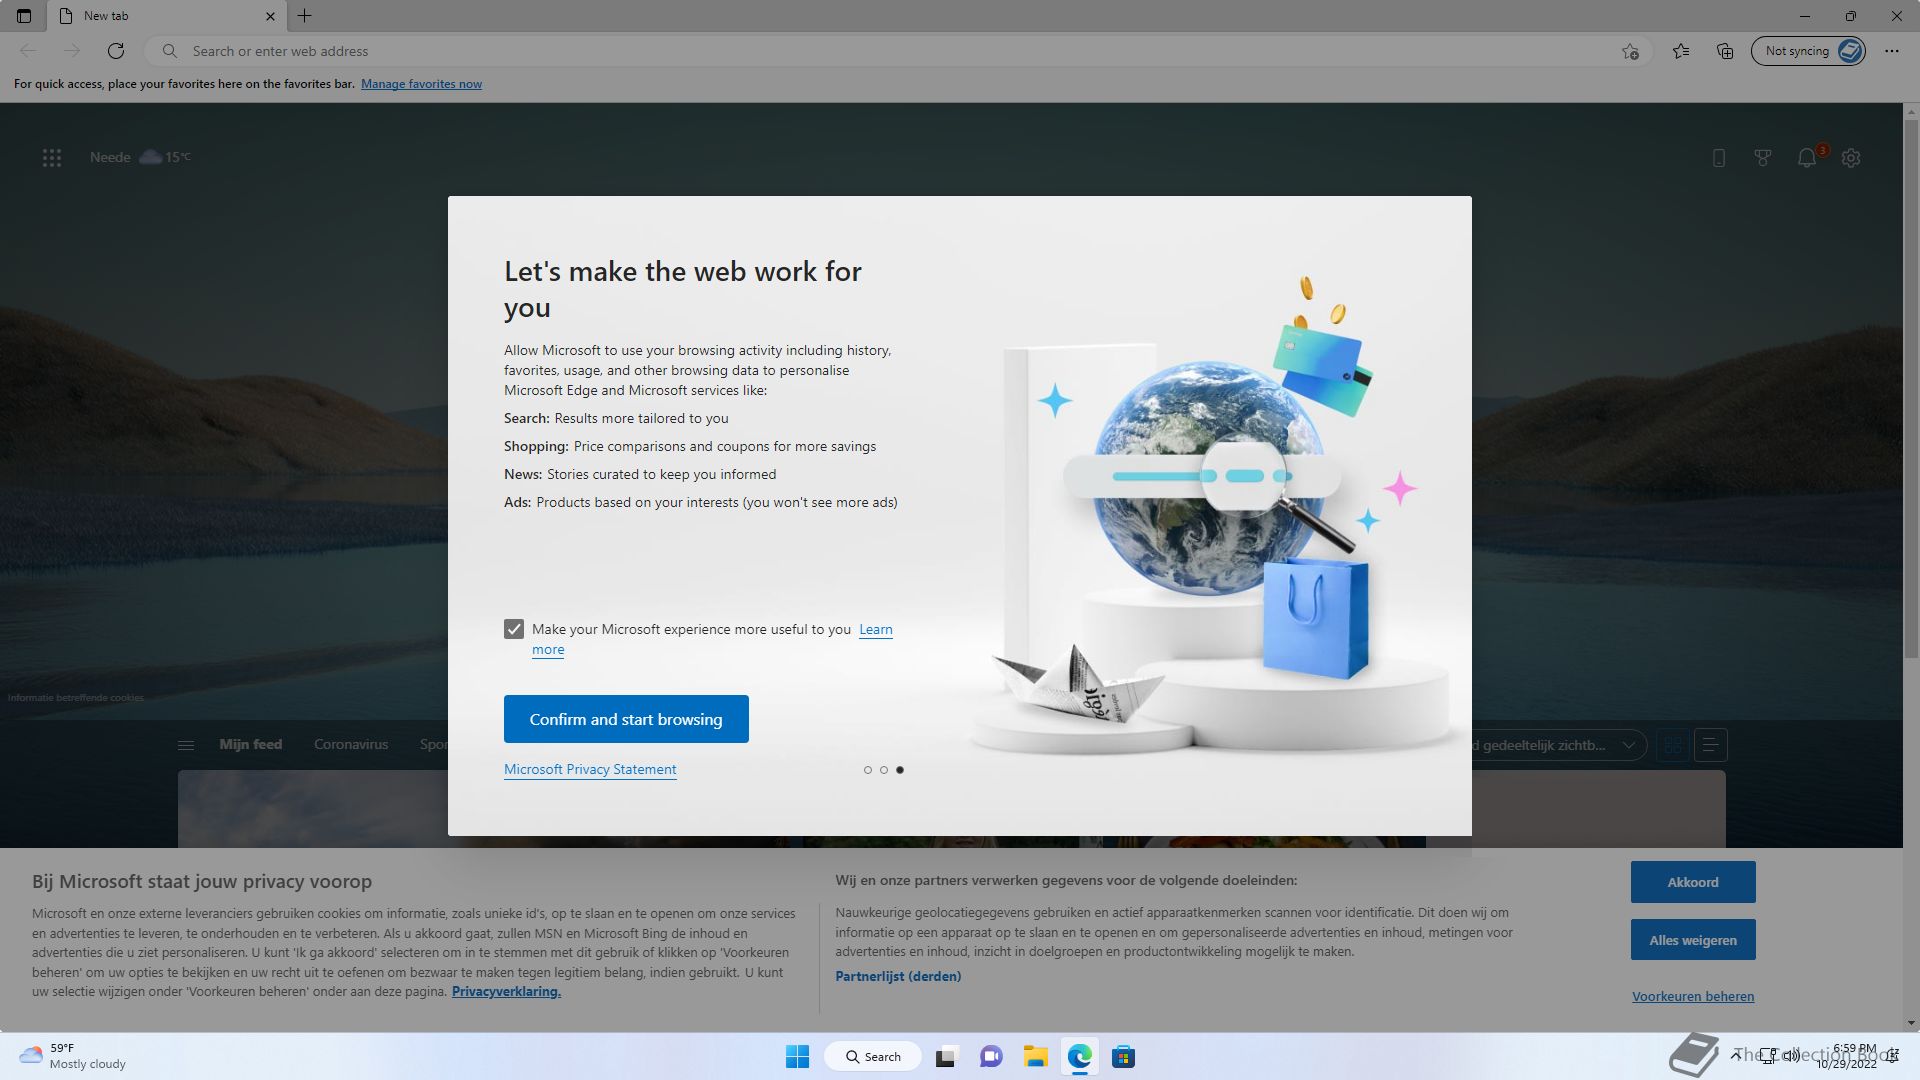Screen dimensions: 1920x1080
Task: Click the mobile phone icon on page
Action: tap(1719, 158)
